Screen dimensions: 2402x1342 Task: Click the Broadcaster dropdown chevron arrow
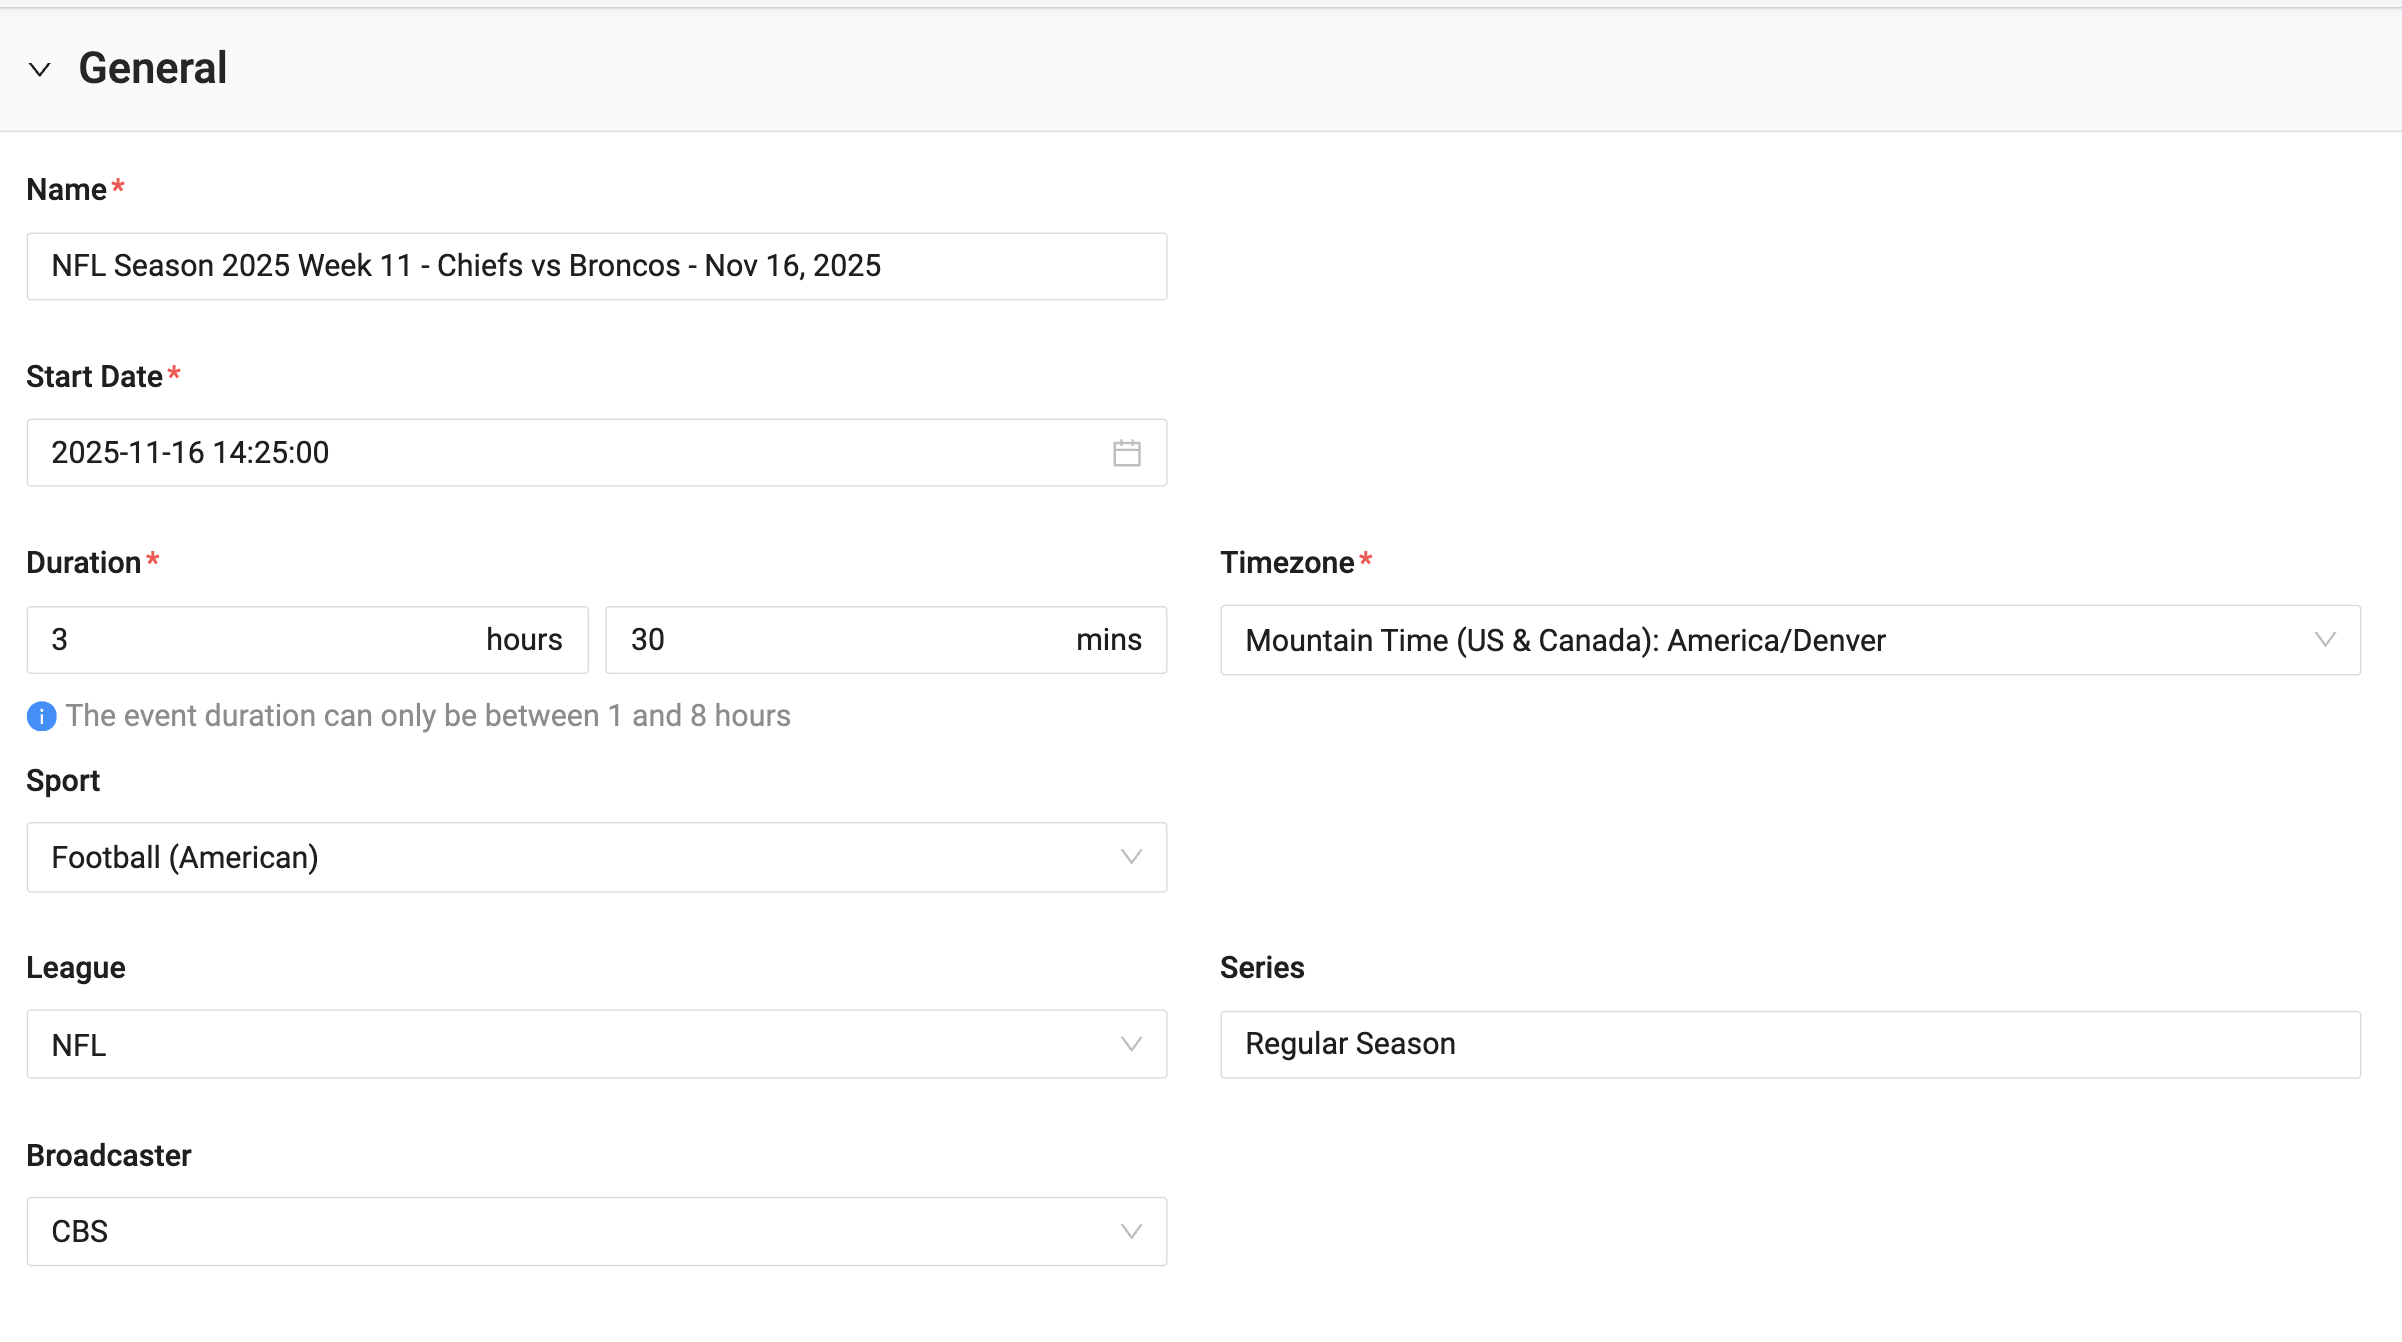point(1131,1231)
